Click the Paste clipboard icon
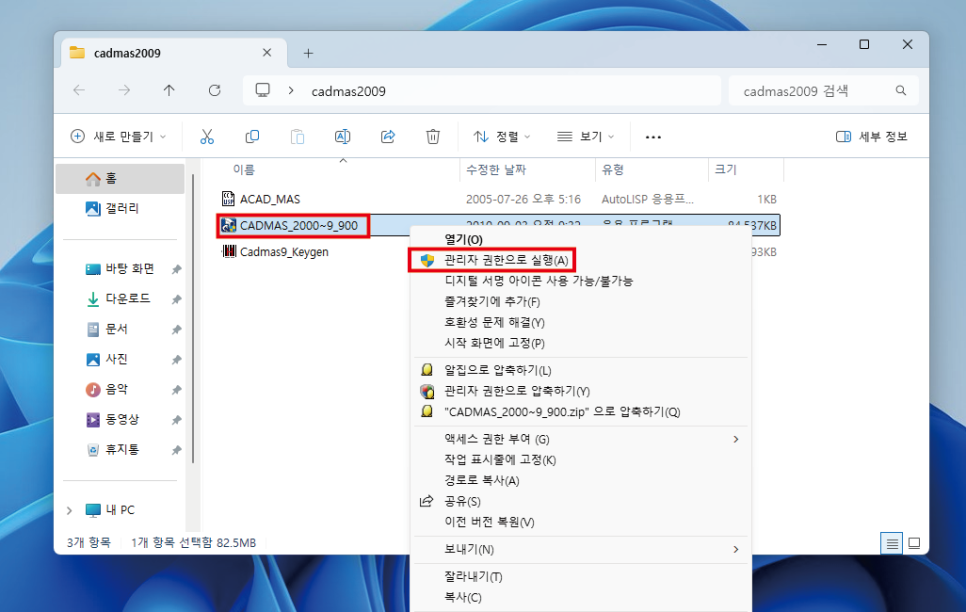 (297, 137)
